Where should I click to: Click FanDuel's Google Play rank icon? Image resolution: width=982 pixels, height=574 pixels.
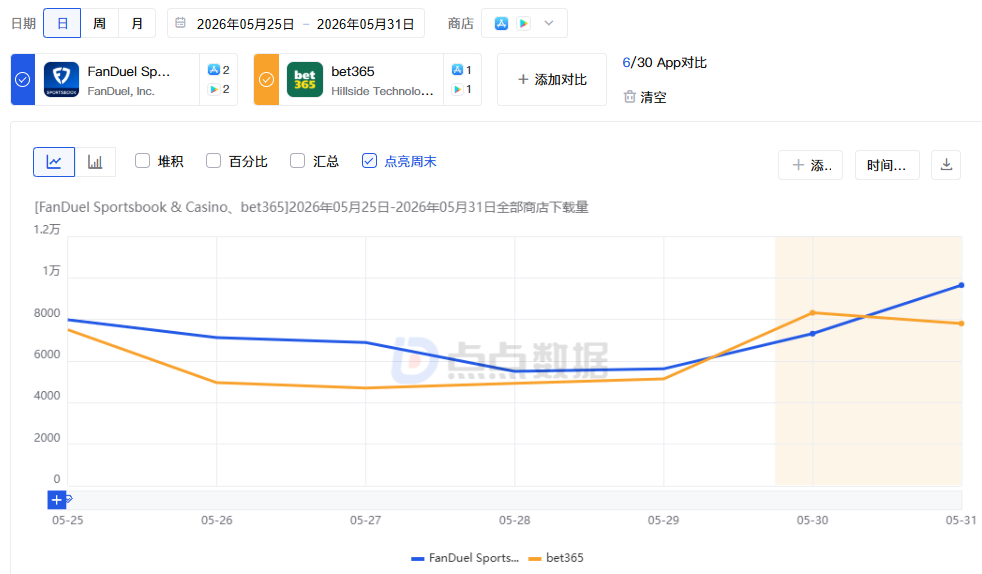pyautogui.click(x=214, y=89)
